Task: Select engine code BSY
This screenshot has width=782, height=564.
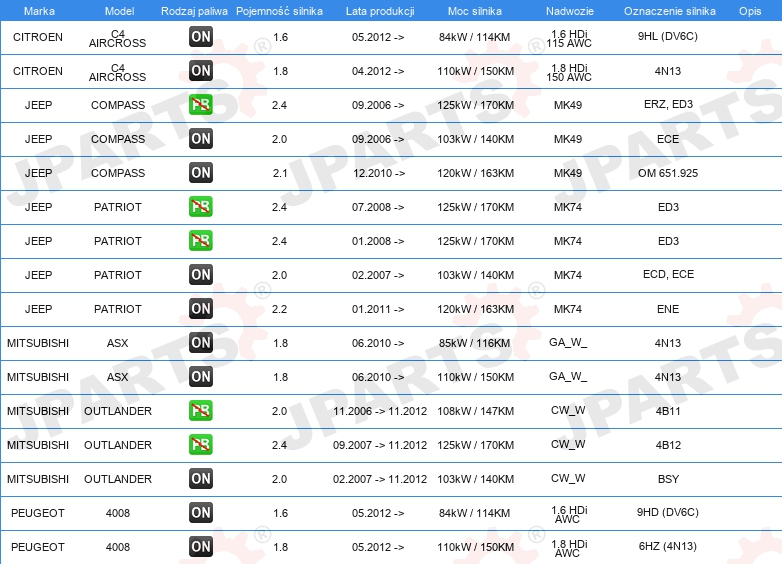Action: (x=668, y=479)
